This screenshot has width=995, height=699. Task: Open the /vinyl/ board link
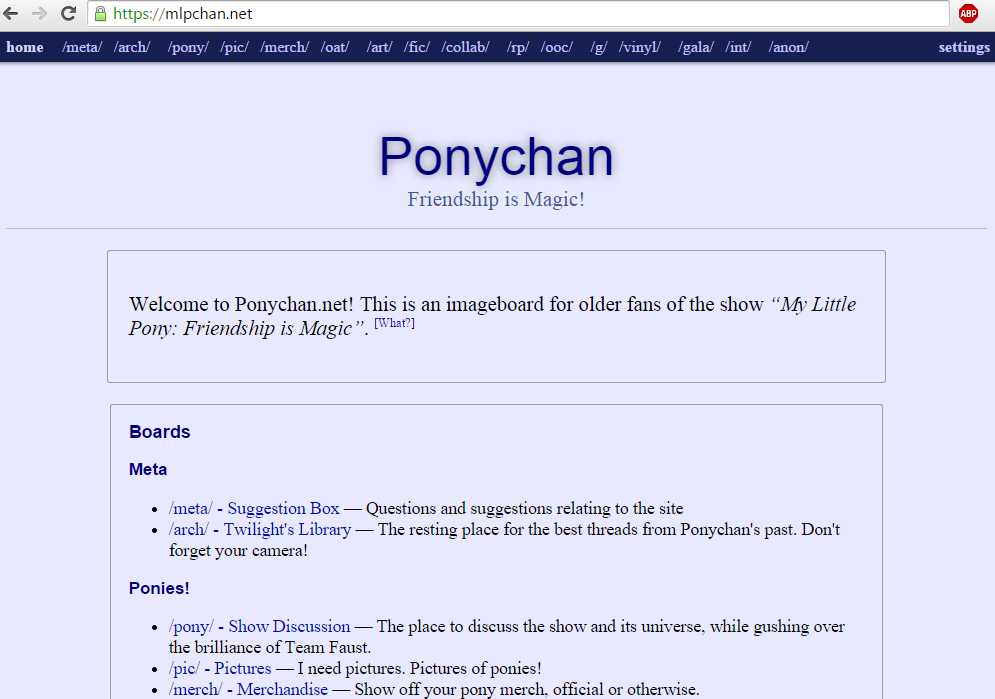(639, 46)
